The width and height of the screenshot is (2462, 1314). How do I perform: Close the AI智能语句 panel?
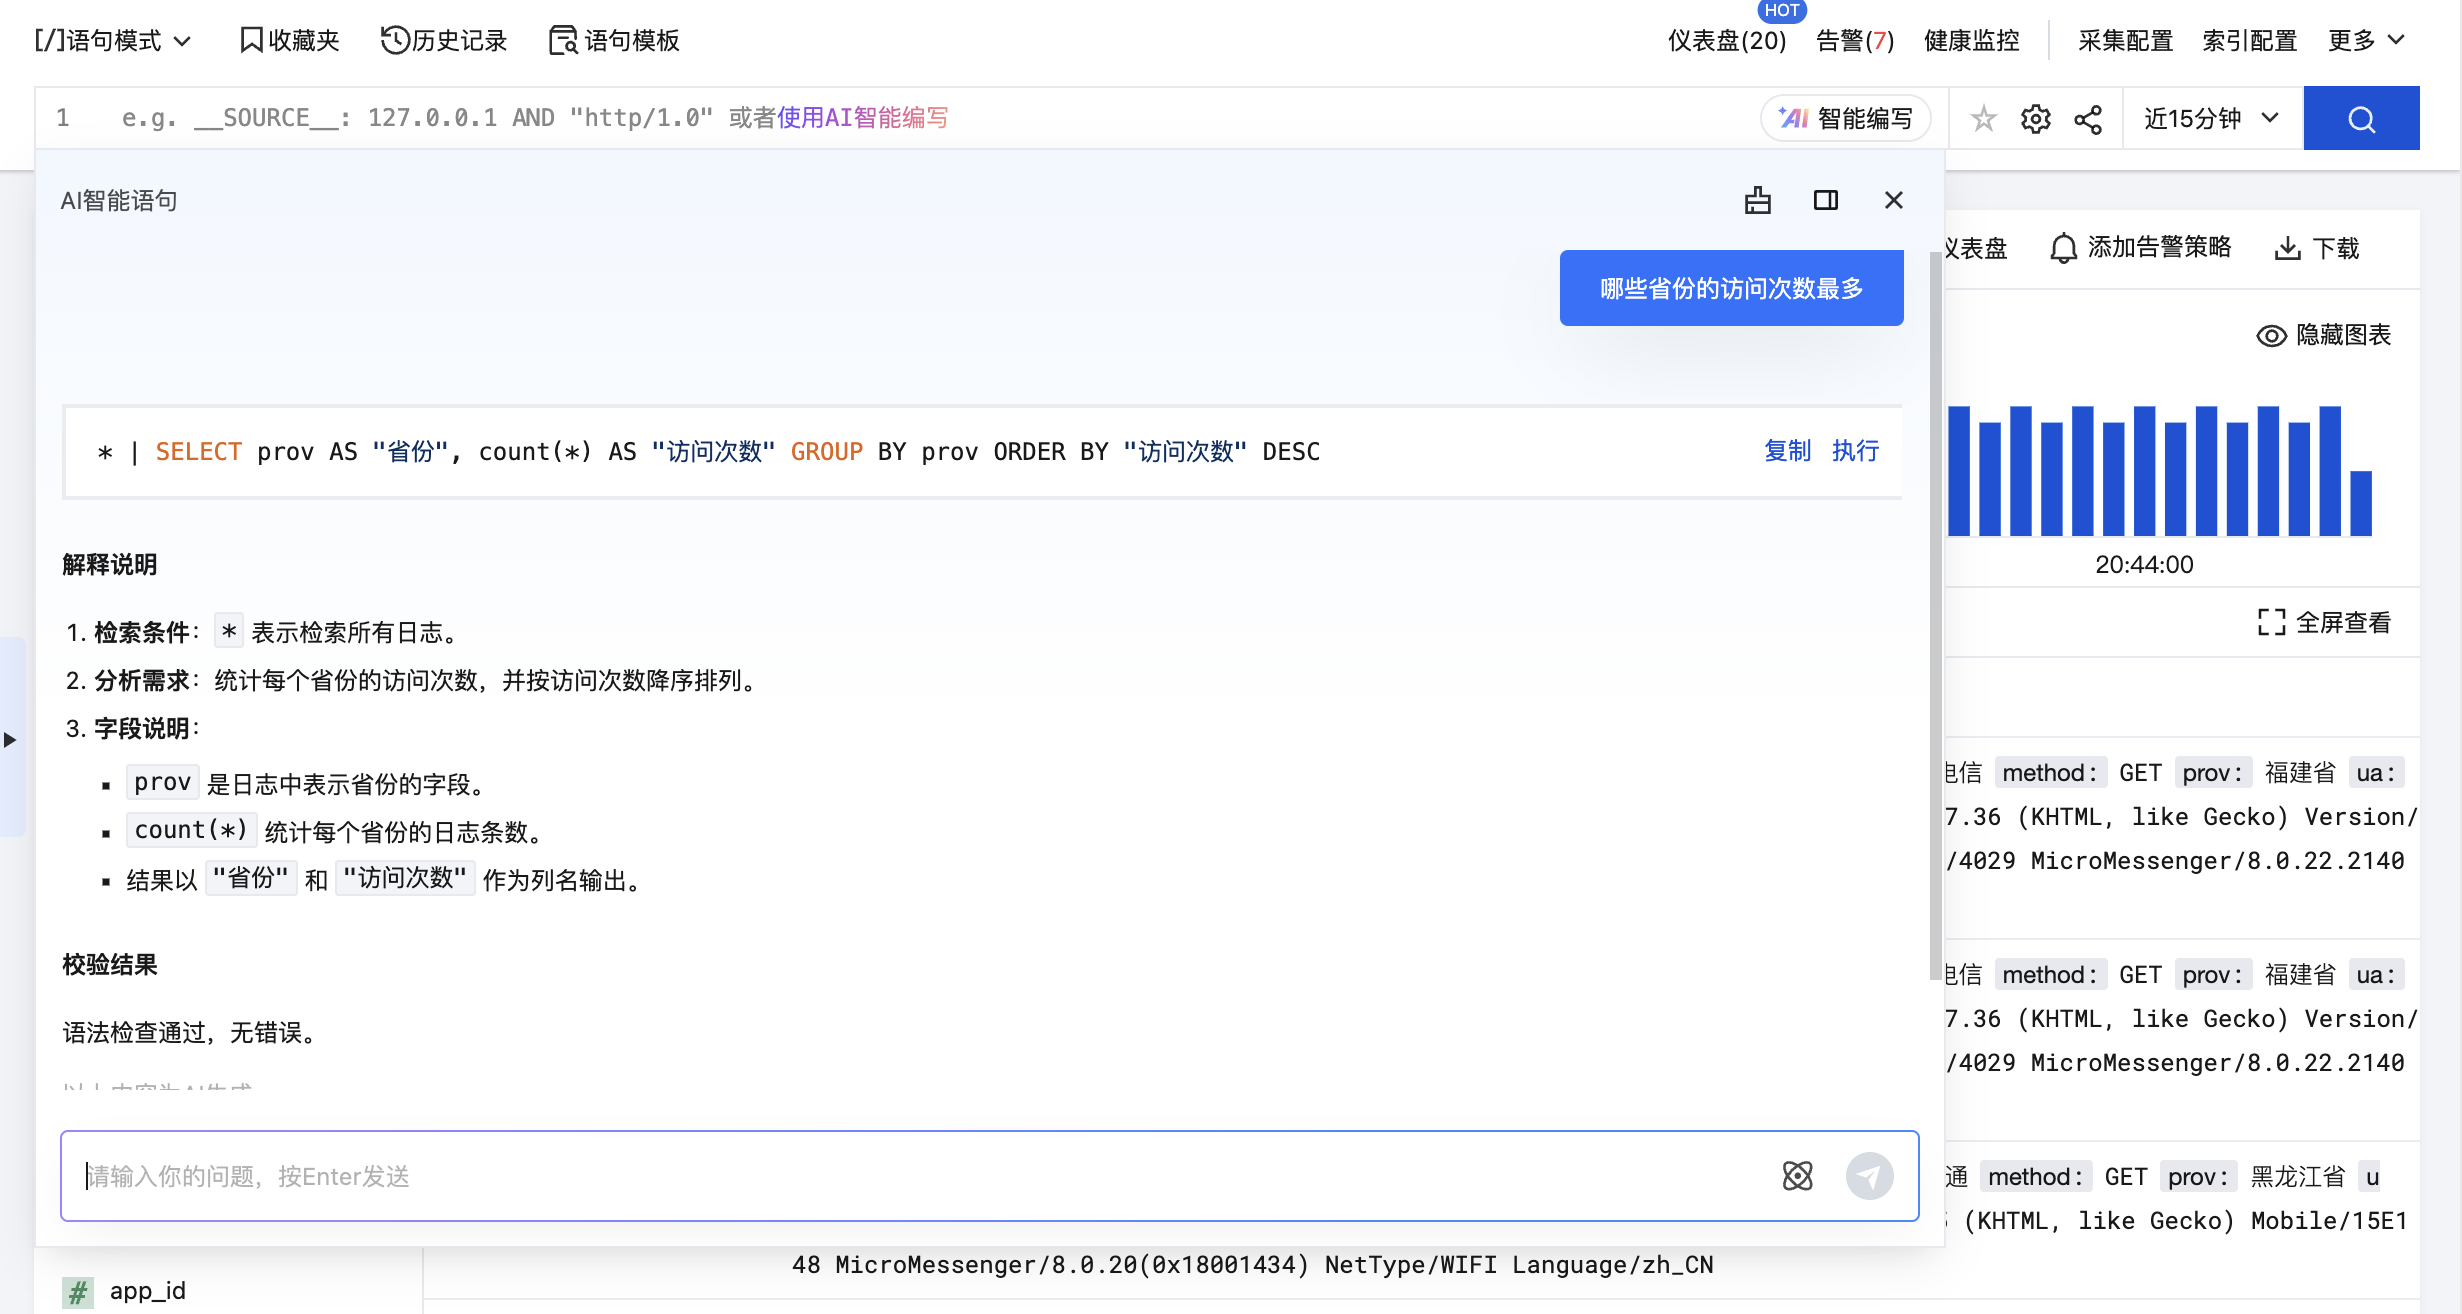click(1894, 200)
